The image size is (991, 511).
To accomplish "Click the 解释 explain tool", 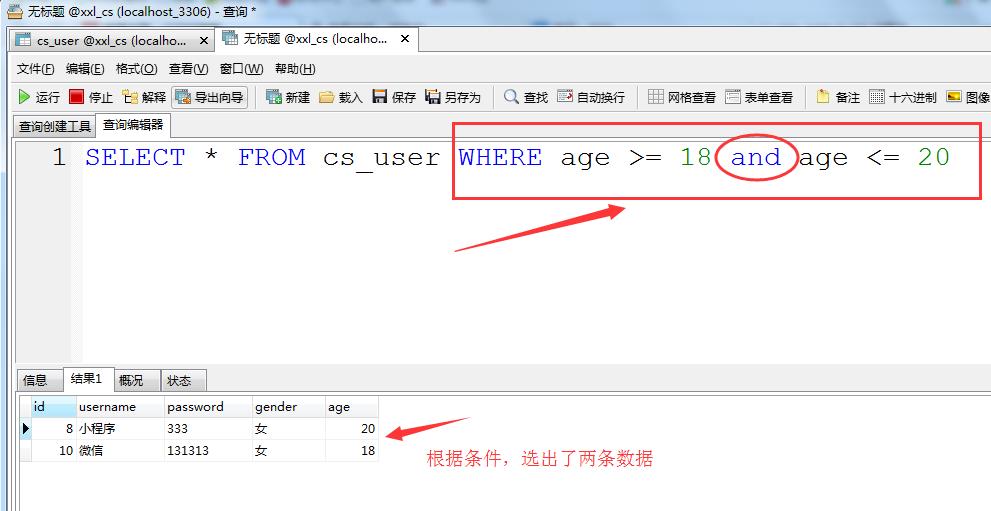I will click(144, 97).
